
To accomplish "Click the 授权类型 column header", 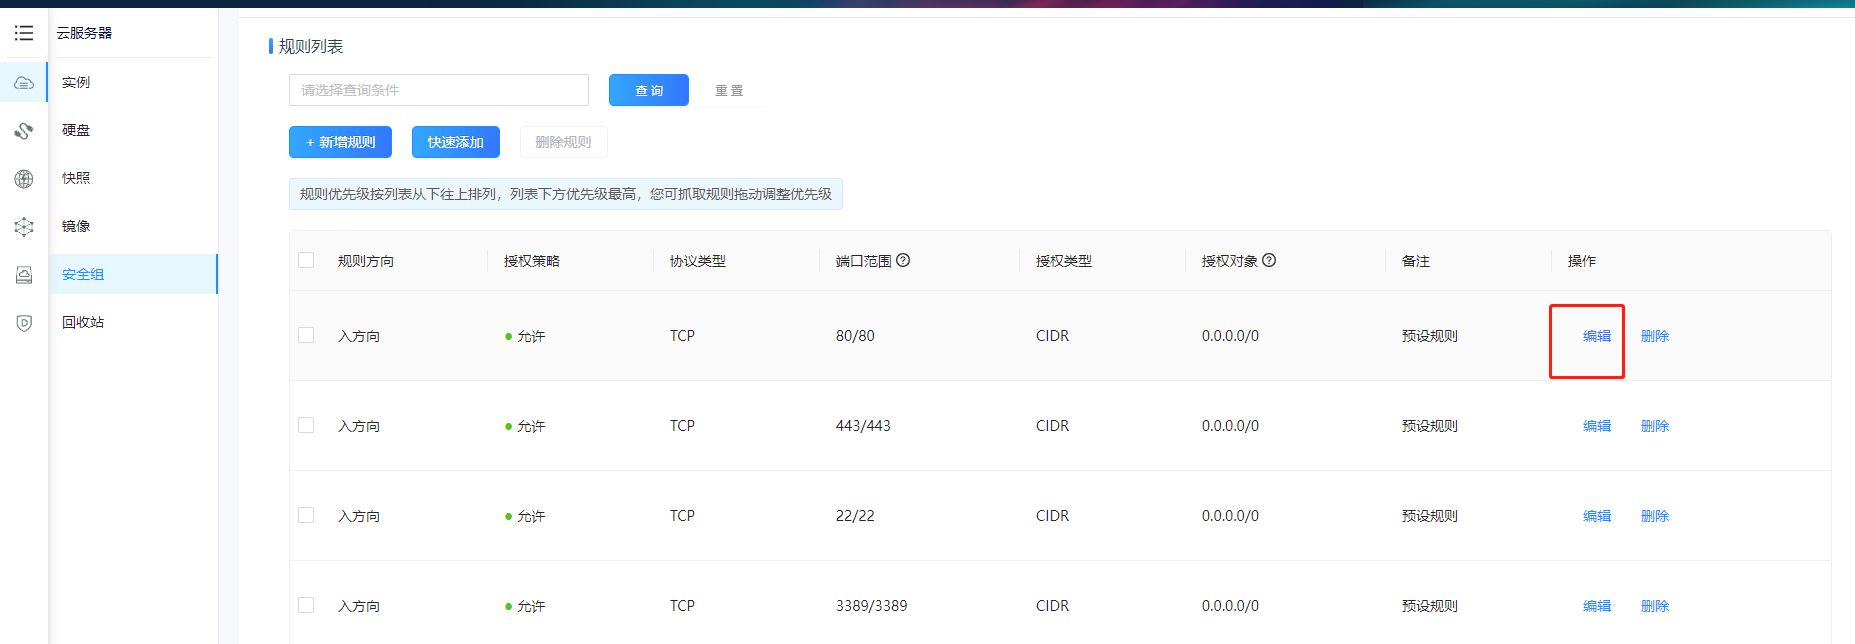I will pyautogui.click(x=1064, y=261).
